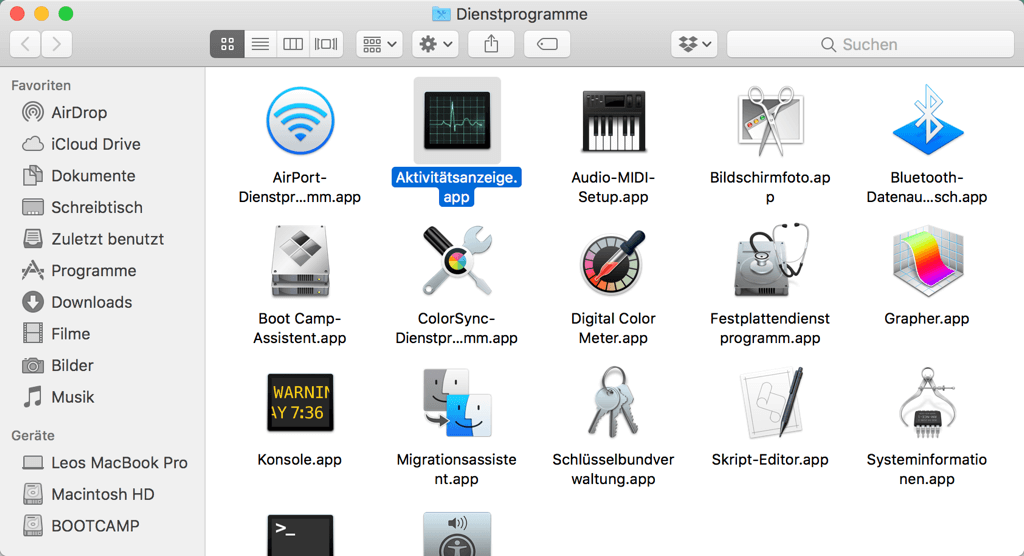Image resolution: width=1024 pixels, height=556 pixels.
Task: Switch to list view
Action: (x=260, y=44)
